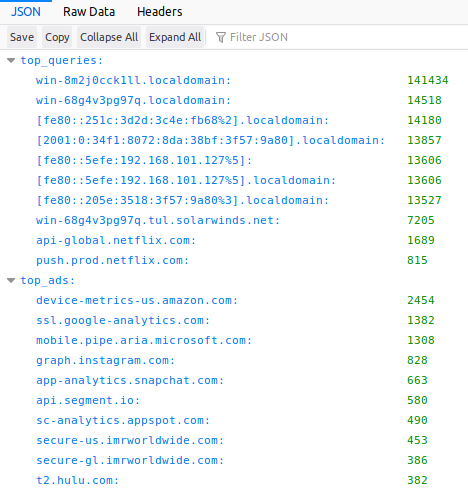This screenshot has width=468, height=498.
Task: Click the device-metrics-us.amazon.com row
Action: 234,300
